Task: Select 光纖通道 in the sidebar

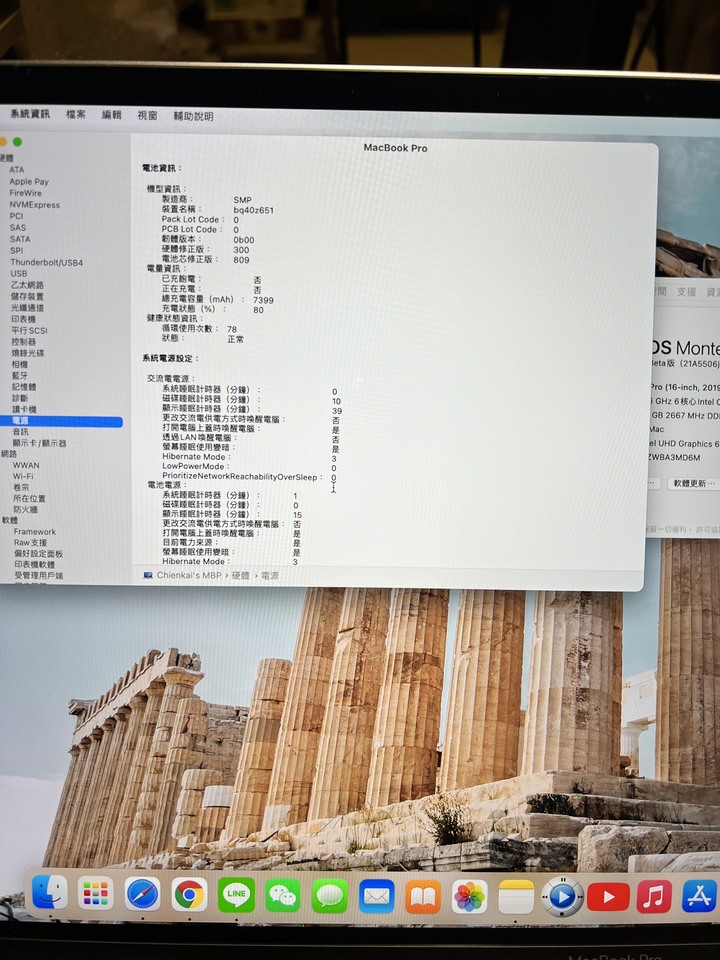Action: [27, 307]
